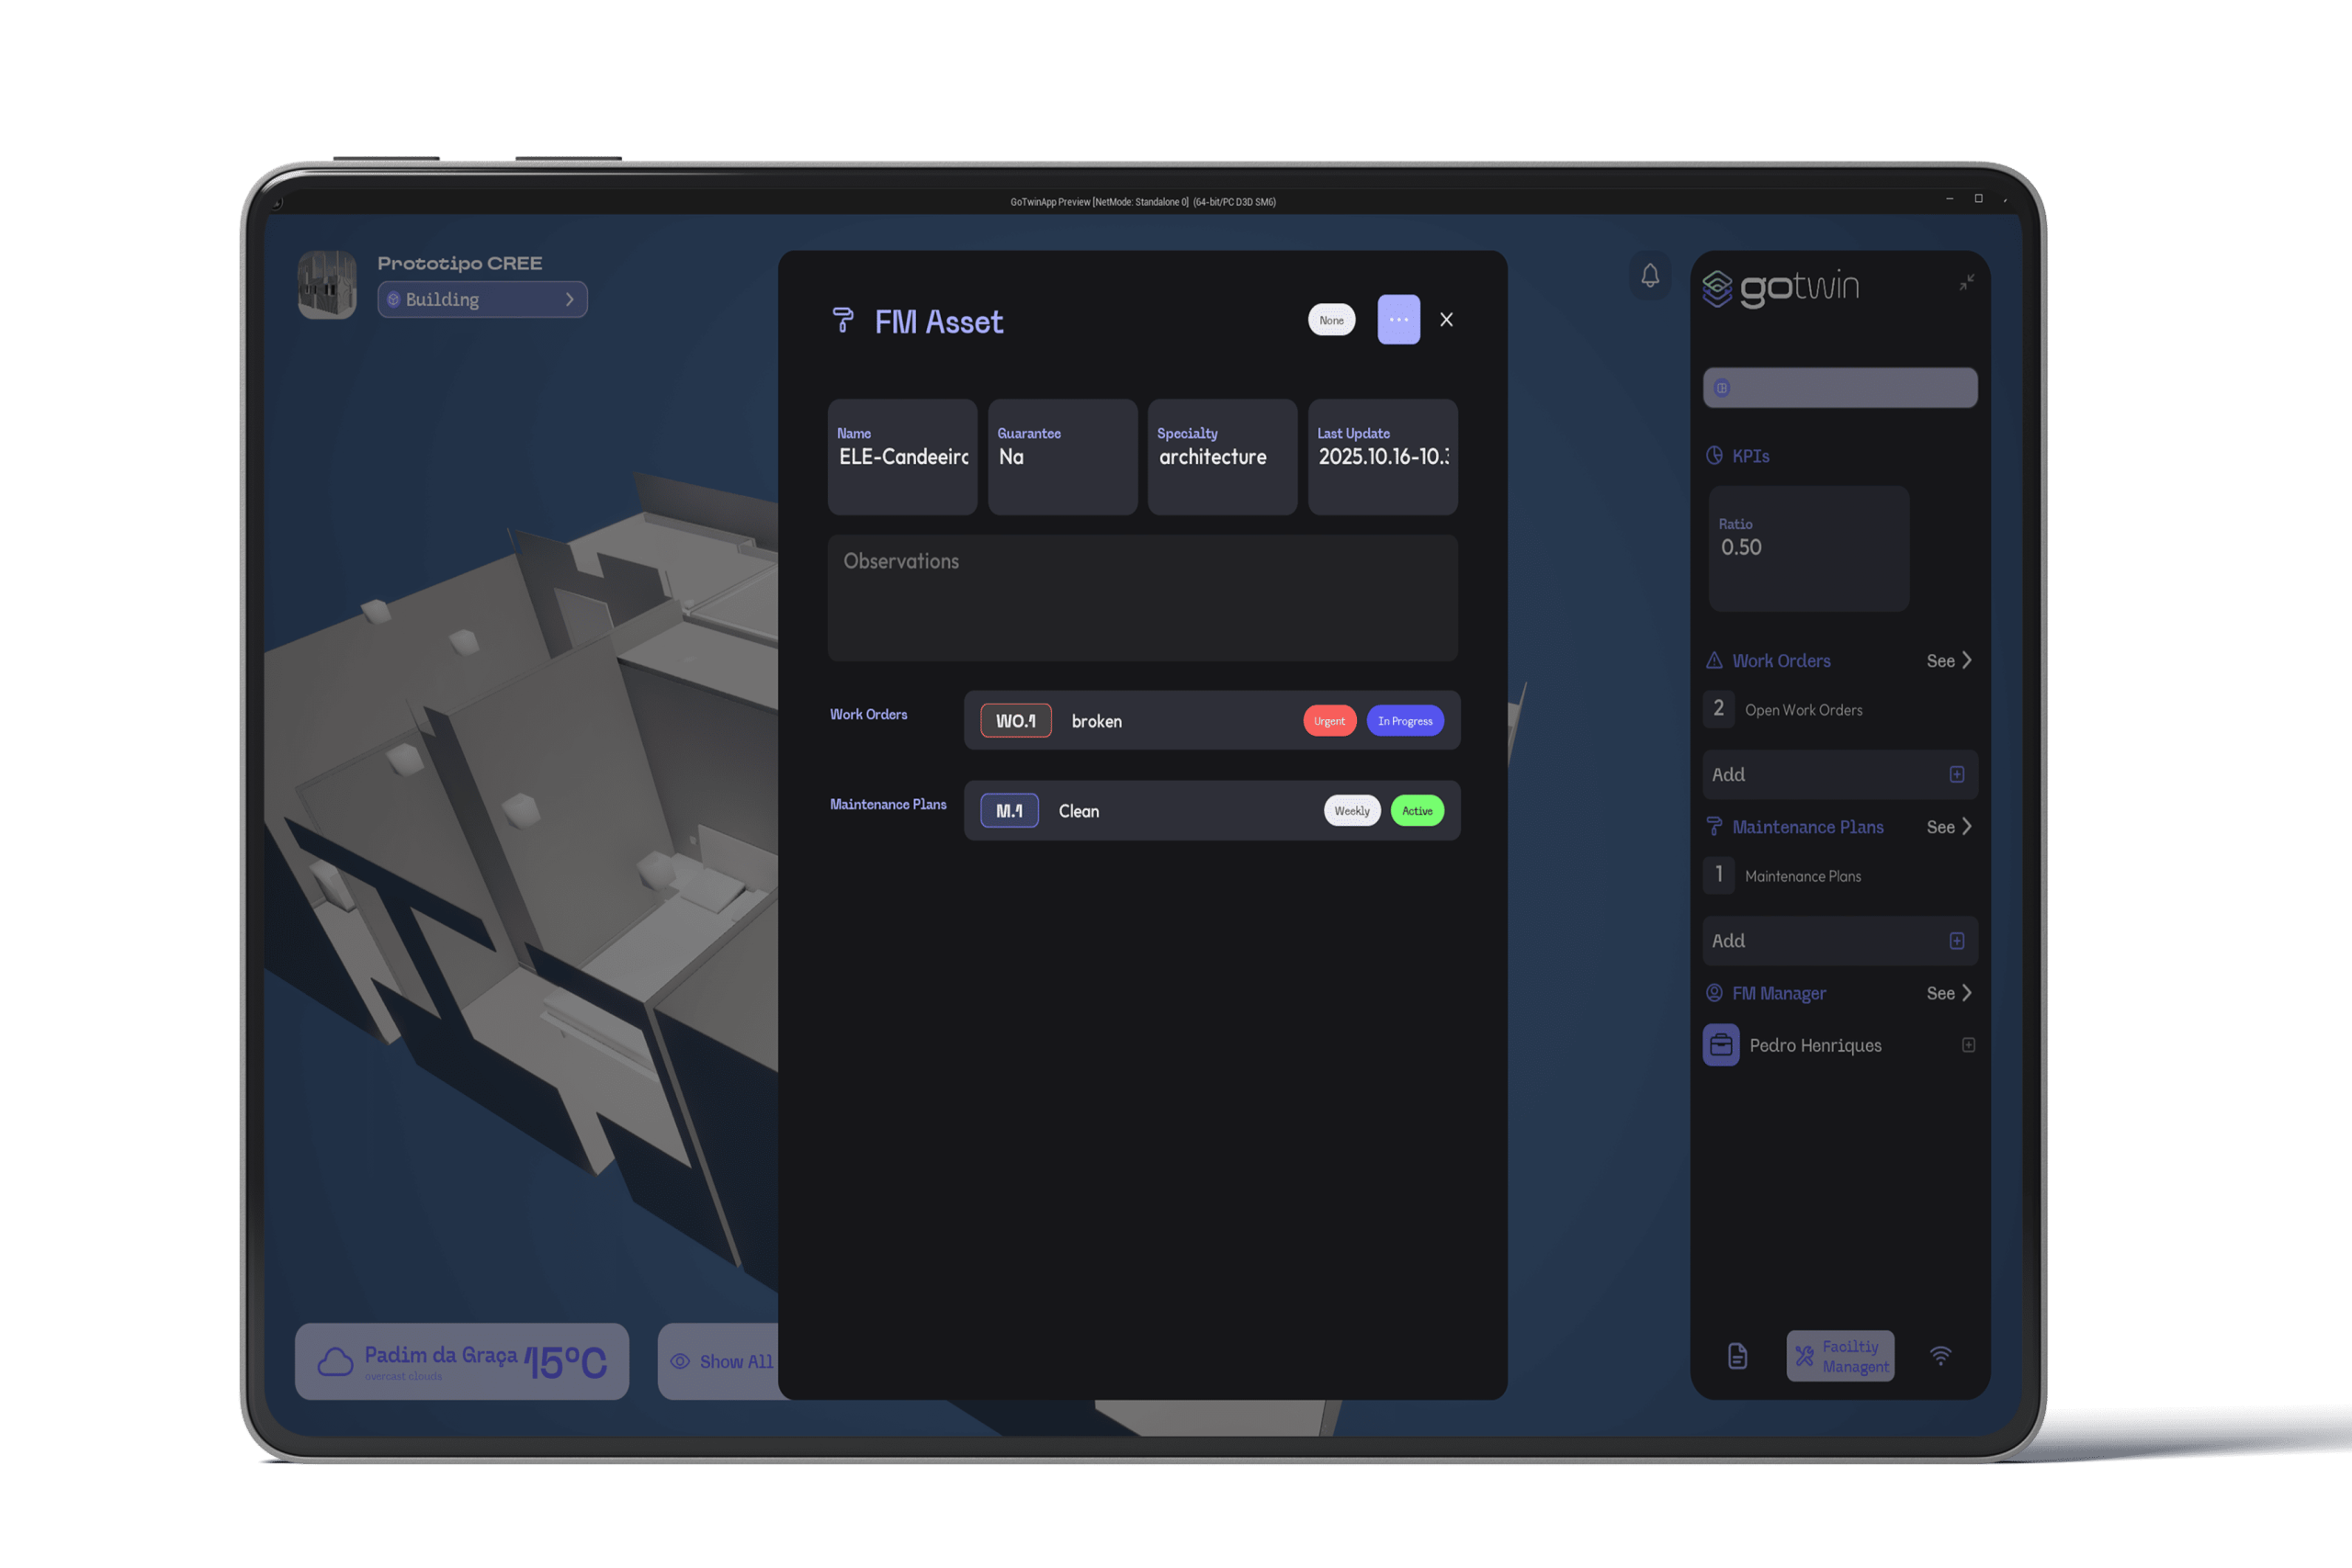Click the Prototipo CREE building thumbnail

[x=327, y=285]
